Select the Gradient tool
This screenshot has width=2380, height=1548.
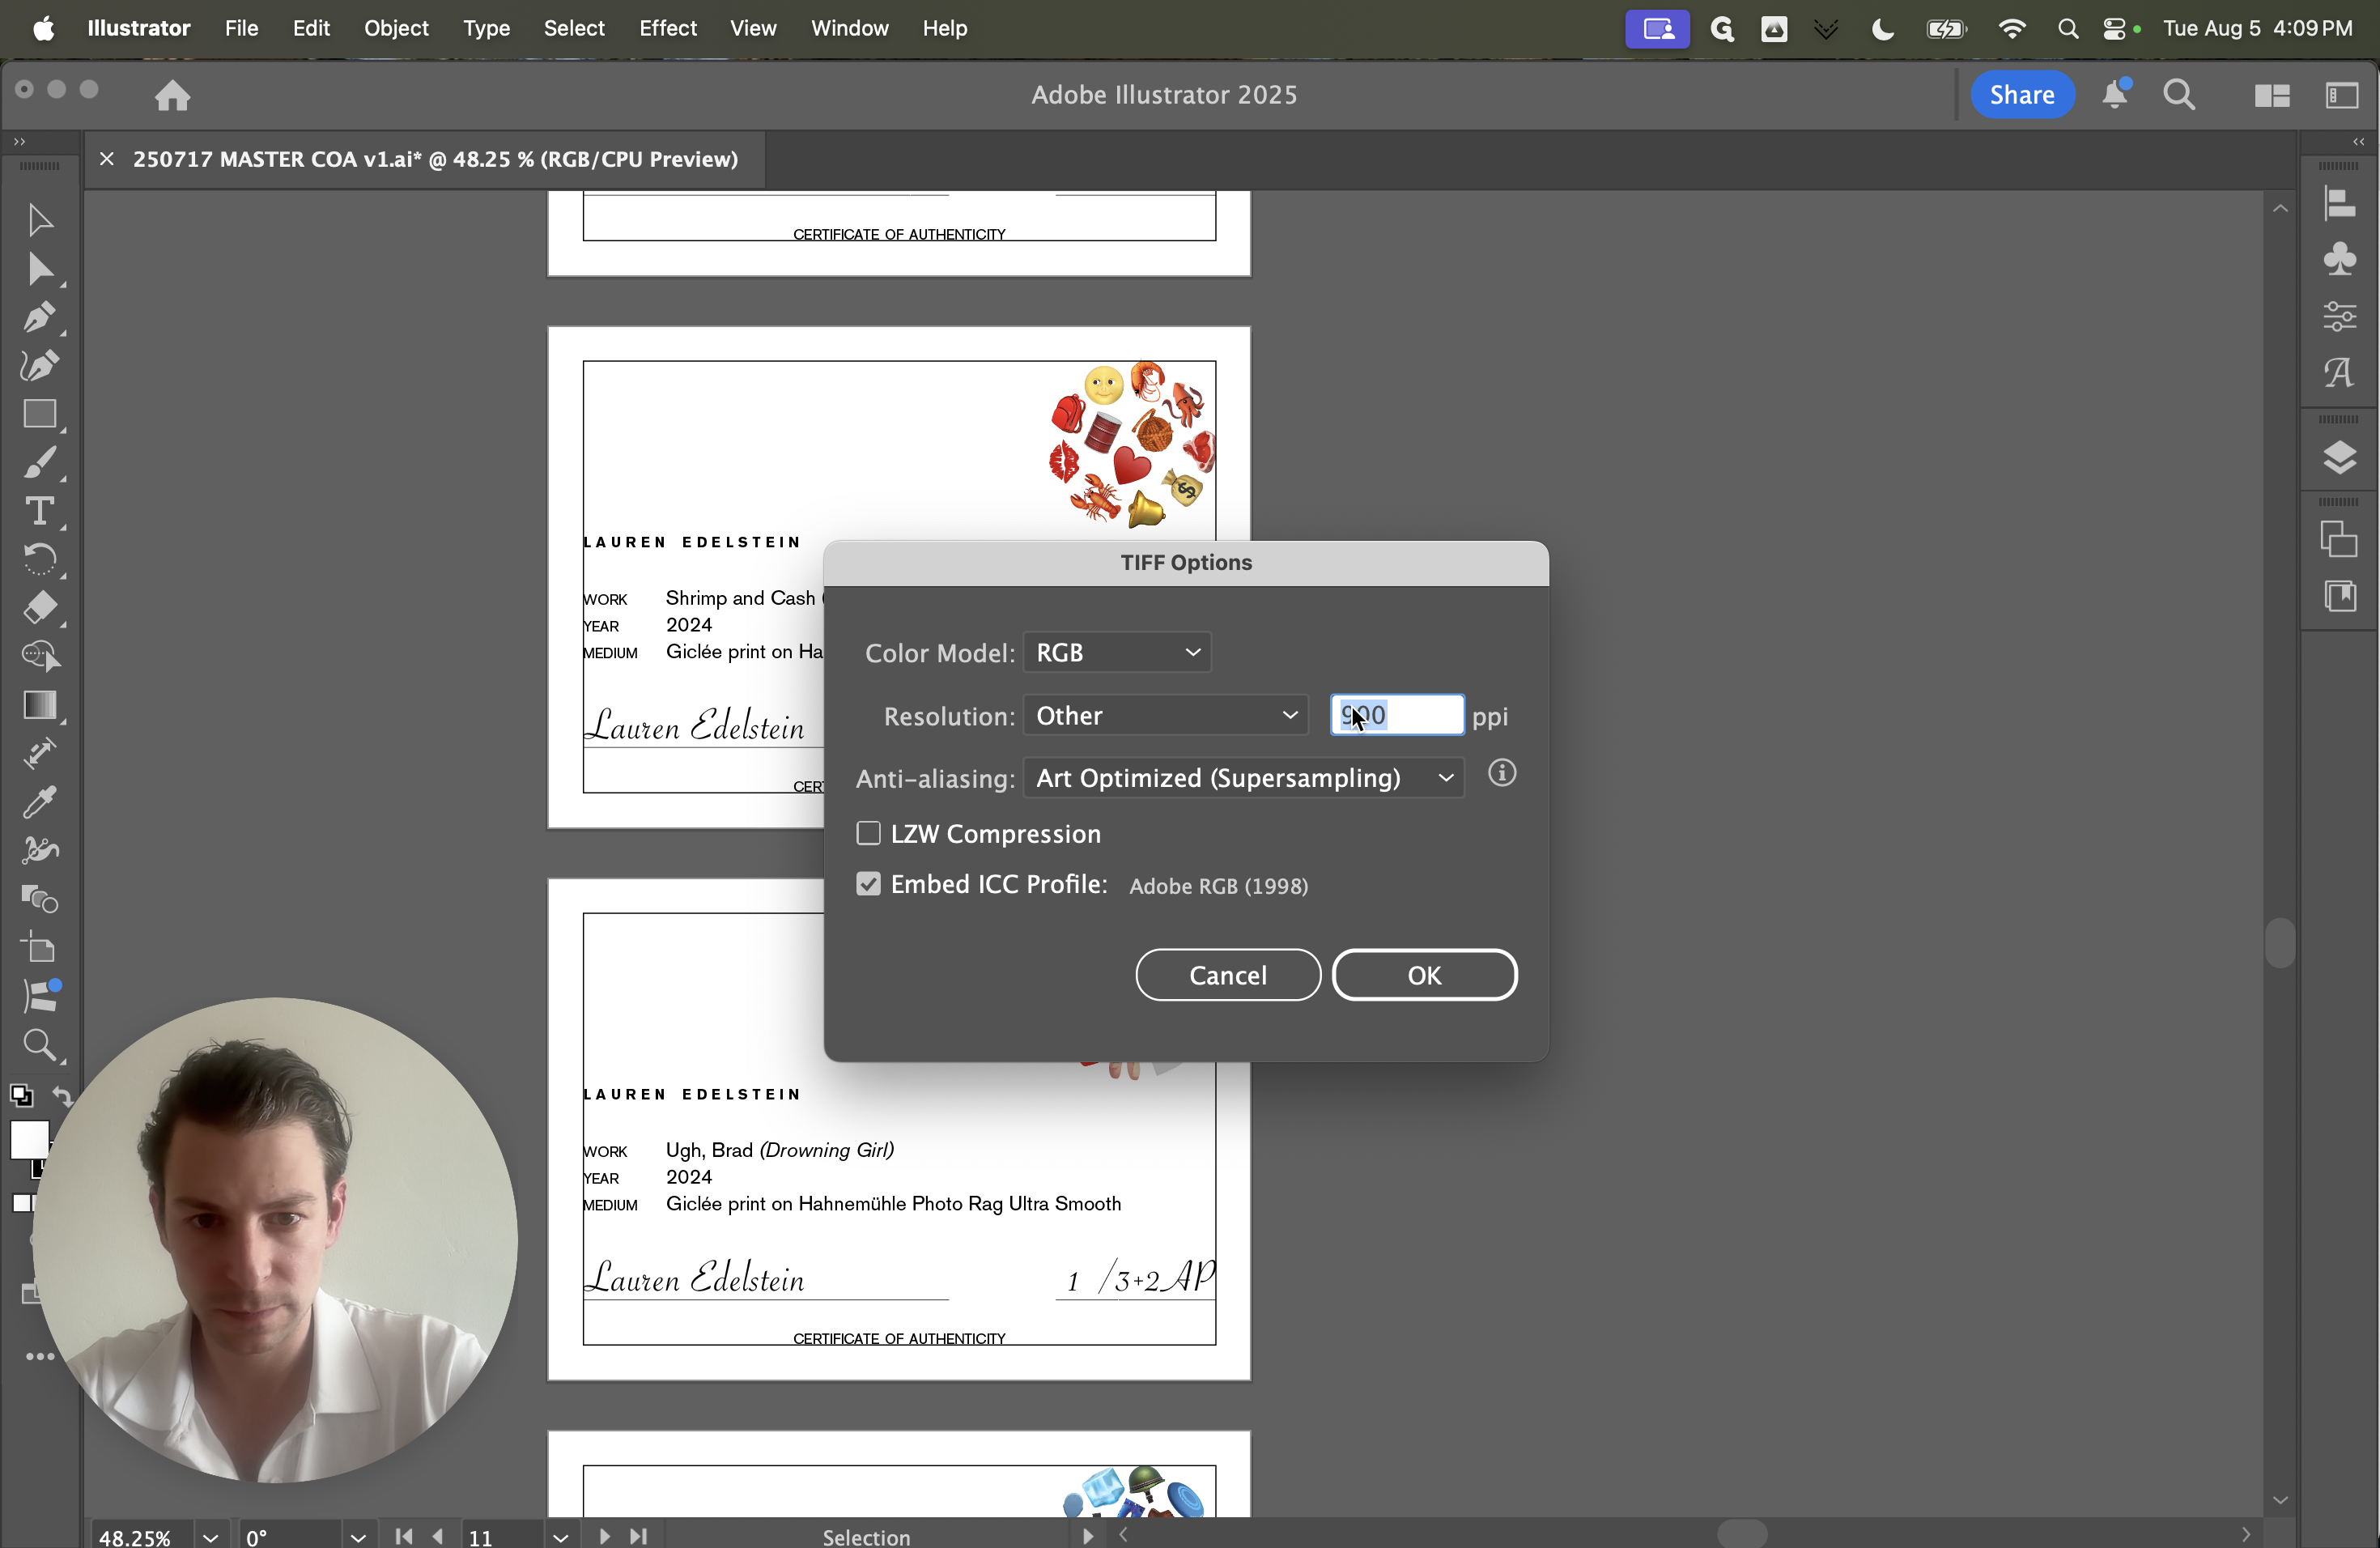click(40, 705)
